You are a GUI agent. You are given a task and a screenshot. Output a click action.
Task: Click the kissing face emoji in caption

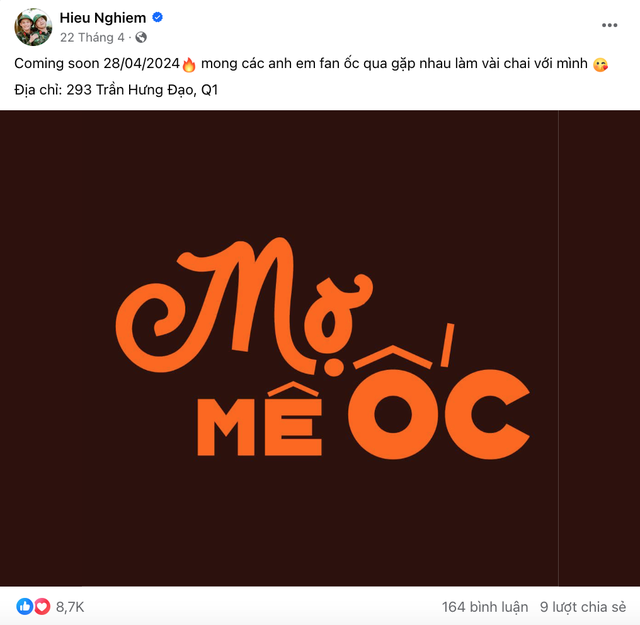600,65
